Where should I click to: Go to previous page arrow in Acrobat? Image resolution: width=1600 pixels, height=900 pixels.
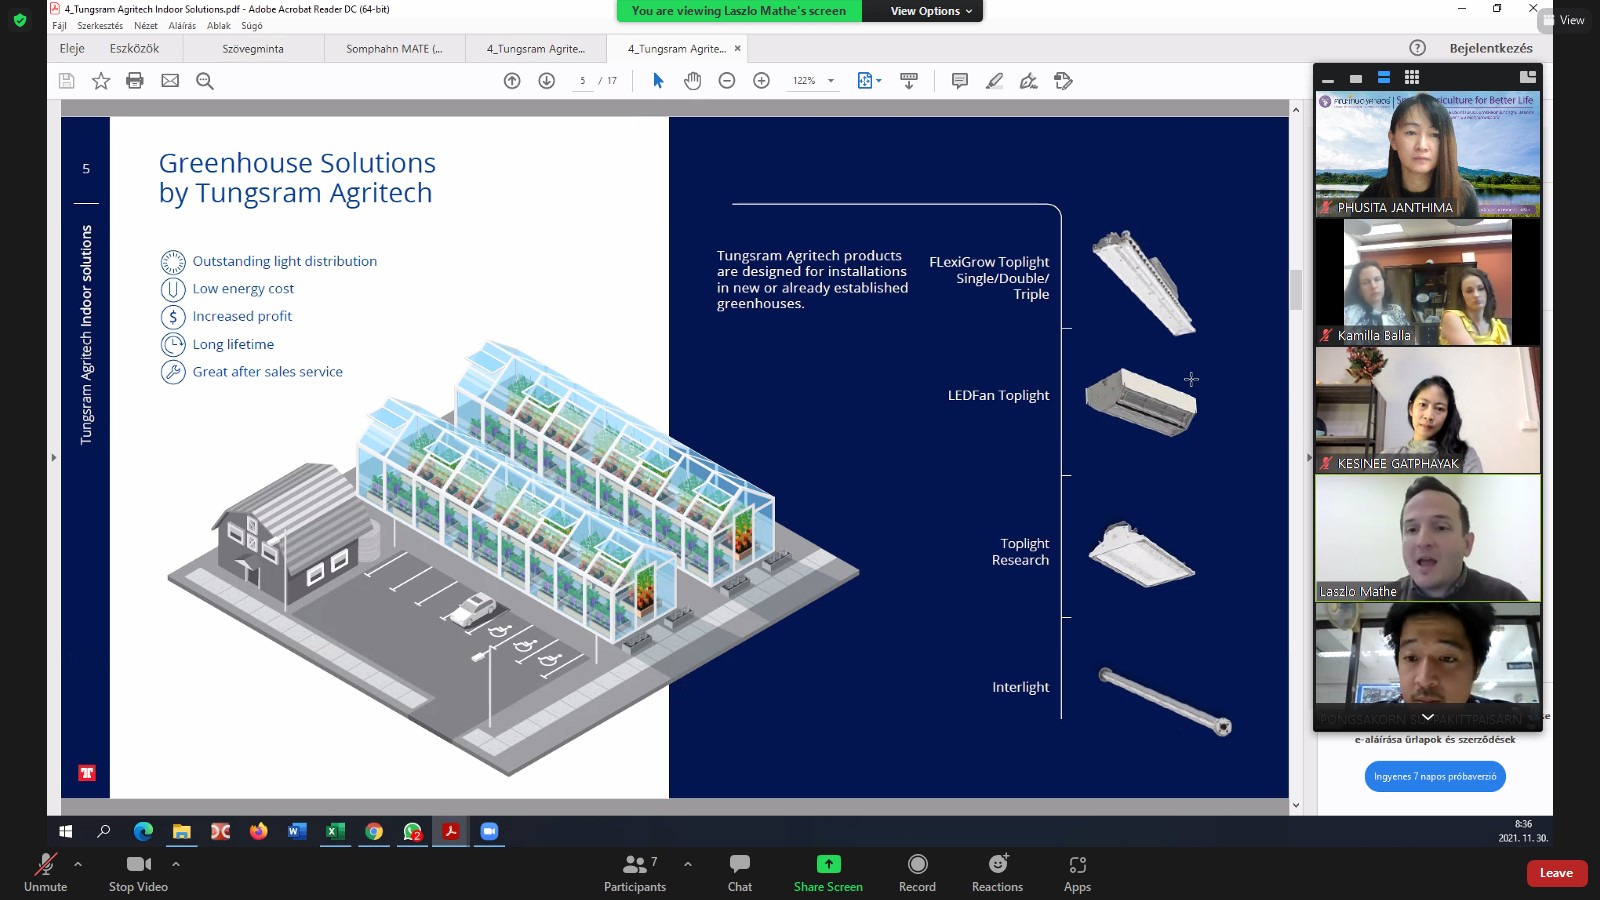pos(512,81)
